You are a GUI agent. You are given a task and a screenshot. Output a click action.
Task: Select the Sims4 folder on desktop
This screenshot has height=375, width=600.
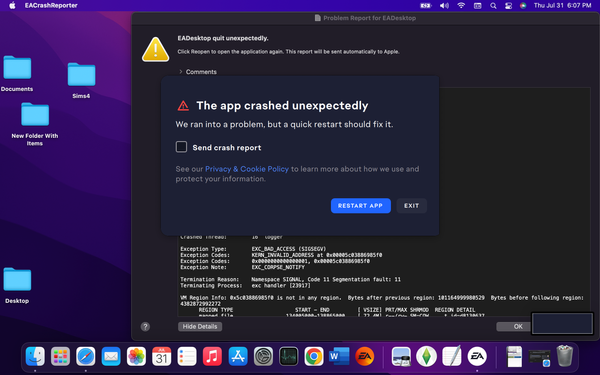click(81, 75)
